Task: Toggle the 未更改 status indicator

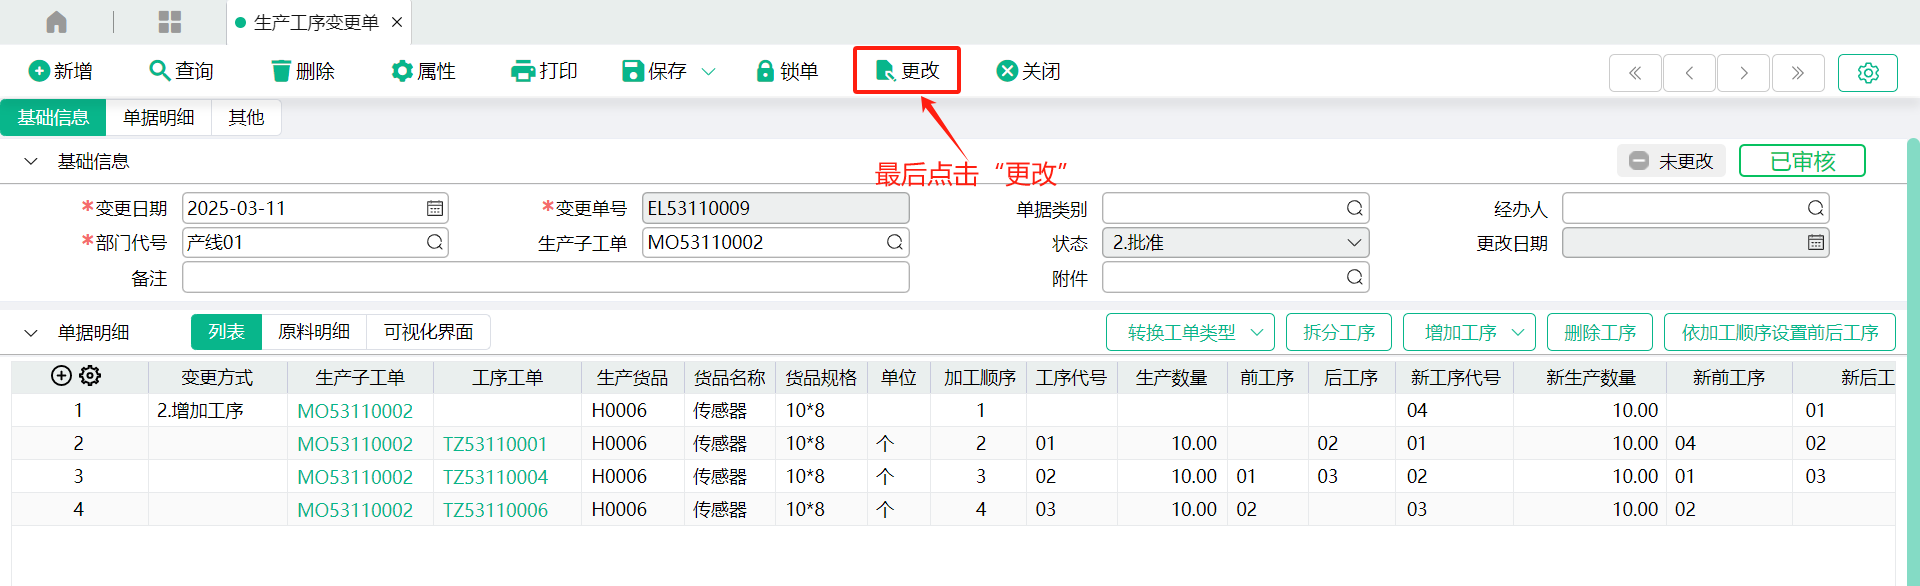Action: 1671,161
